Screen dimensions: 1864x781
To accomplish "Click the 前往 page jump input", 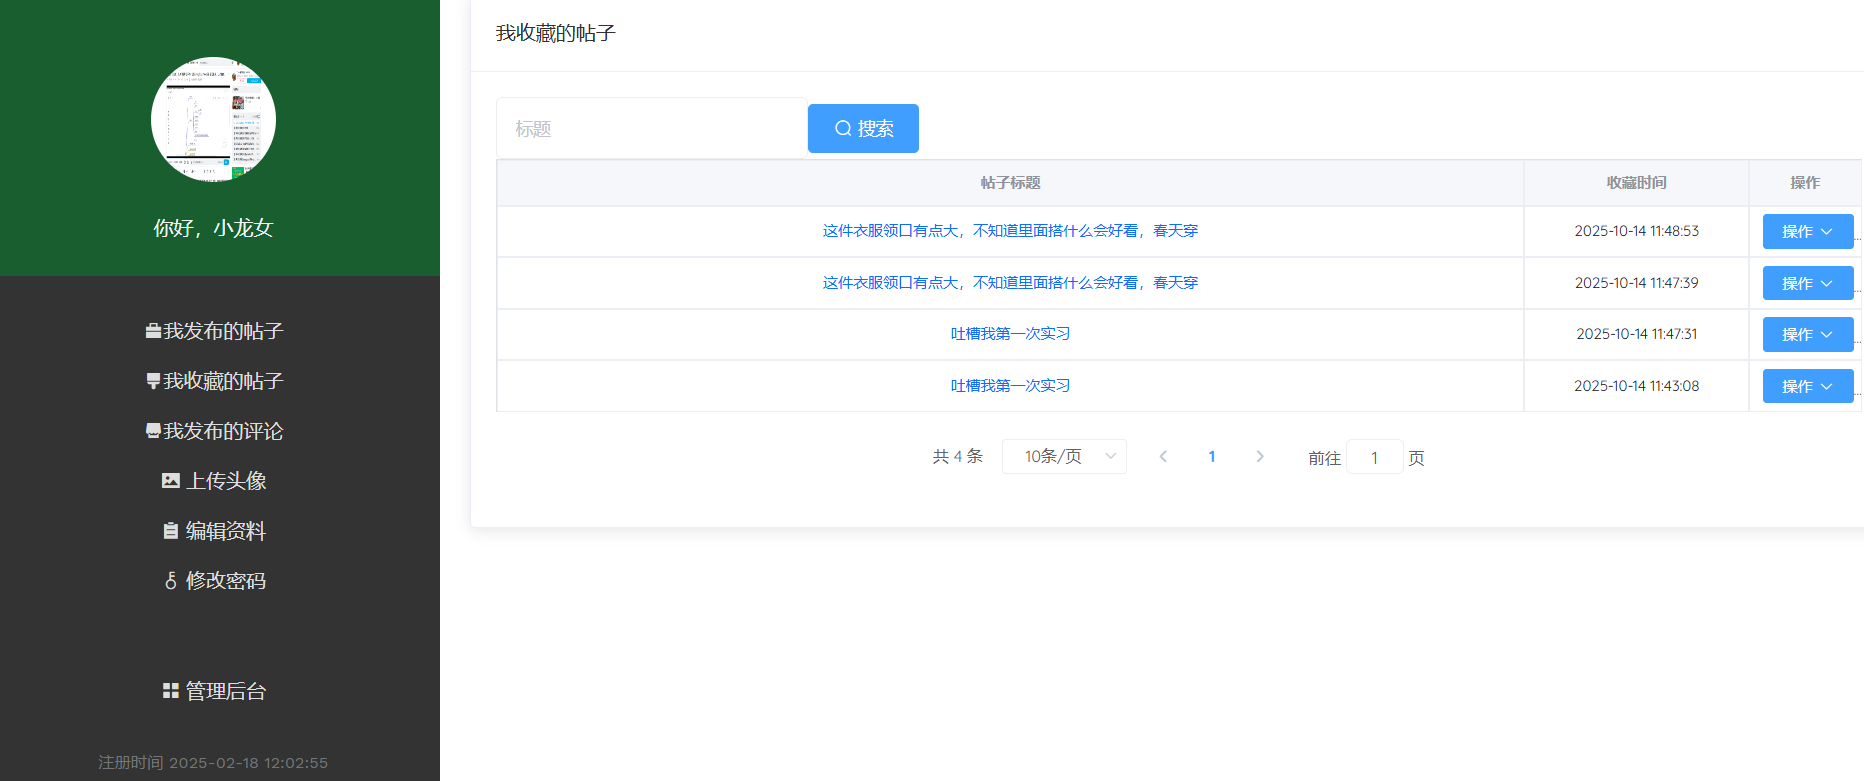I will [1375, 457].
